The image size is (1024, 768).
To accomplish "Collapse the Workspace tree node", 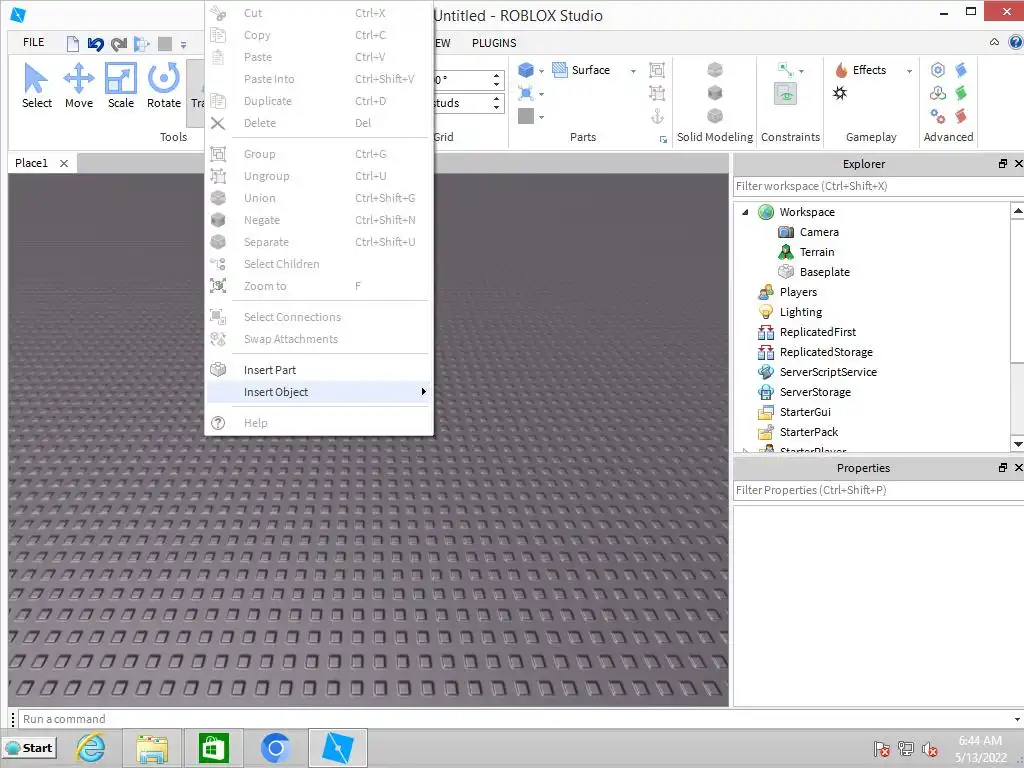I will click(745, 212).
